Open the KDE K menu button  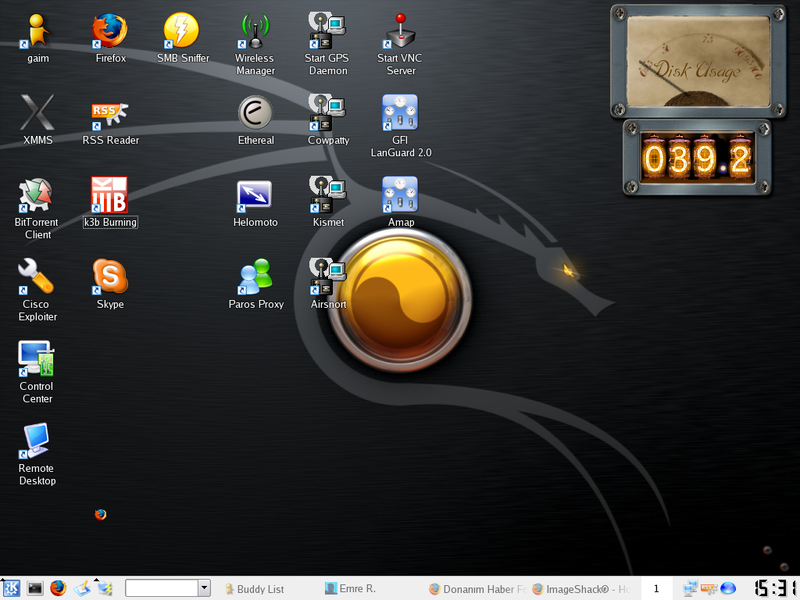[x=11, y=588]
